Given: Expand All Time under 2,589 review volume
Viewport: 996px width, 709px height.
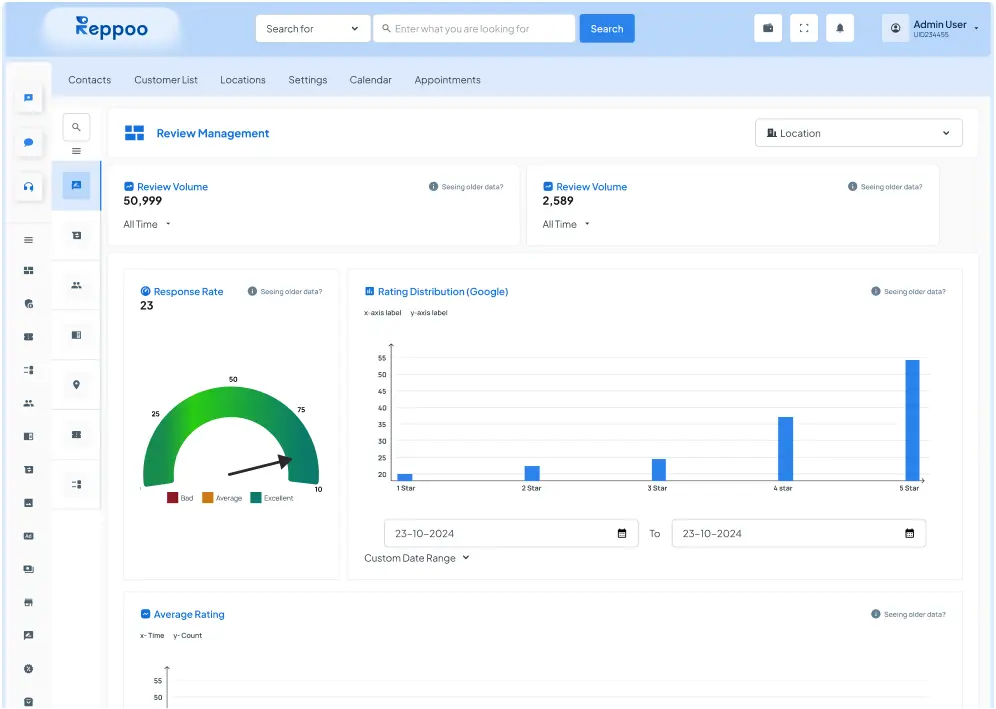Looking at the screenshot, I should 566,224.
